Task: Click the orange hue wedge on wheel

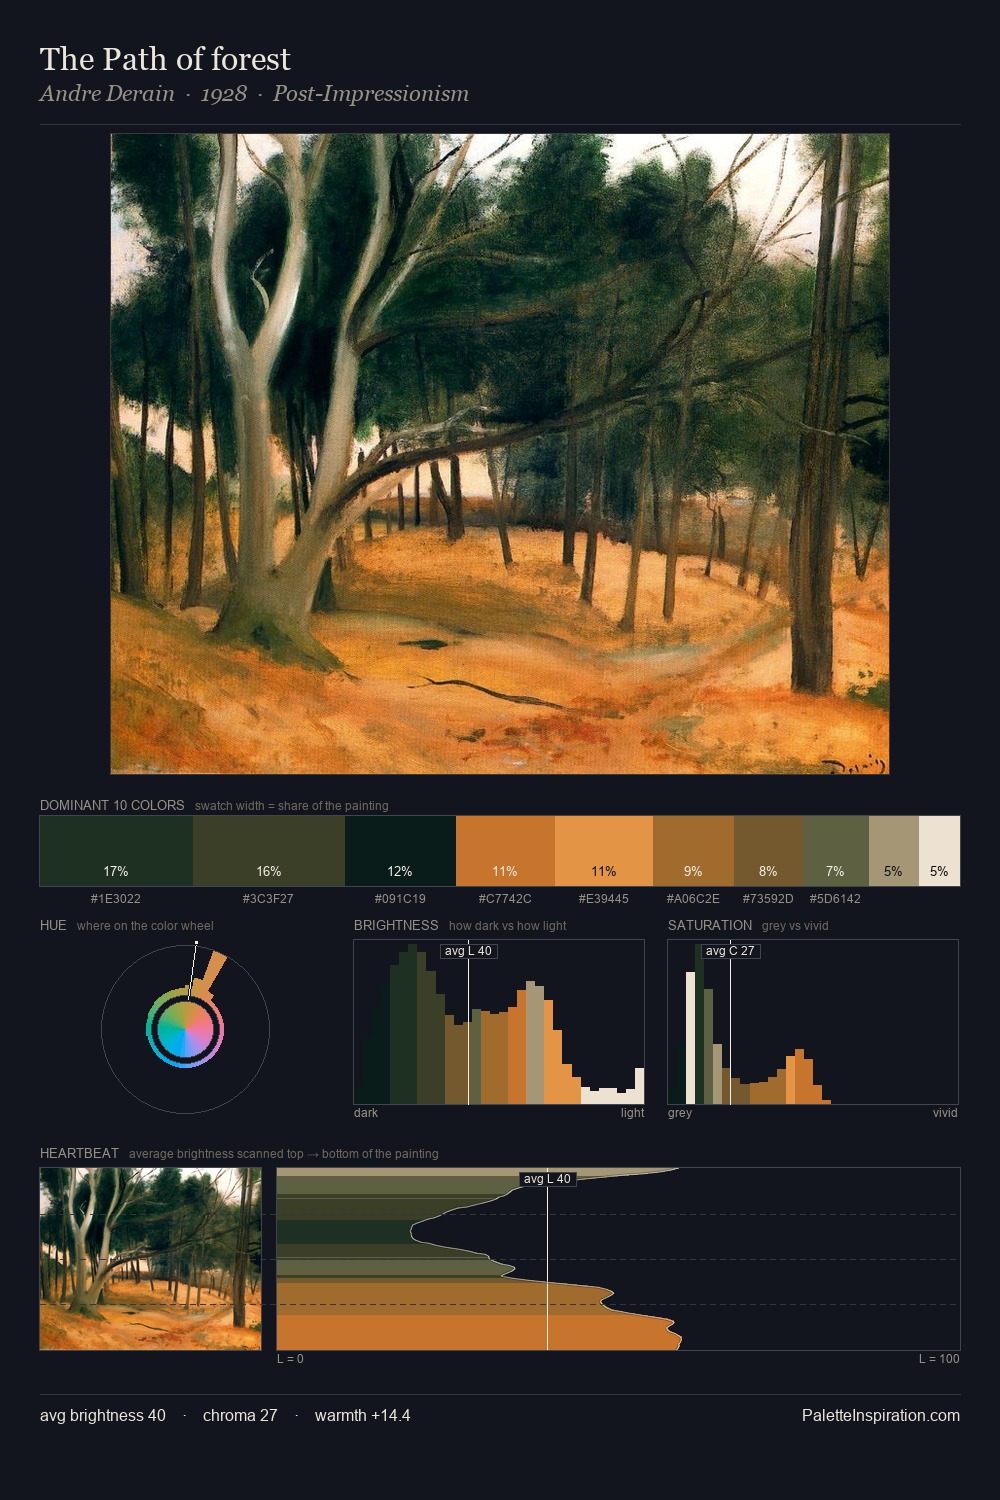Action: pyautogui.click(x=209, y=976)
